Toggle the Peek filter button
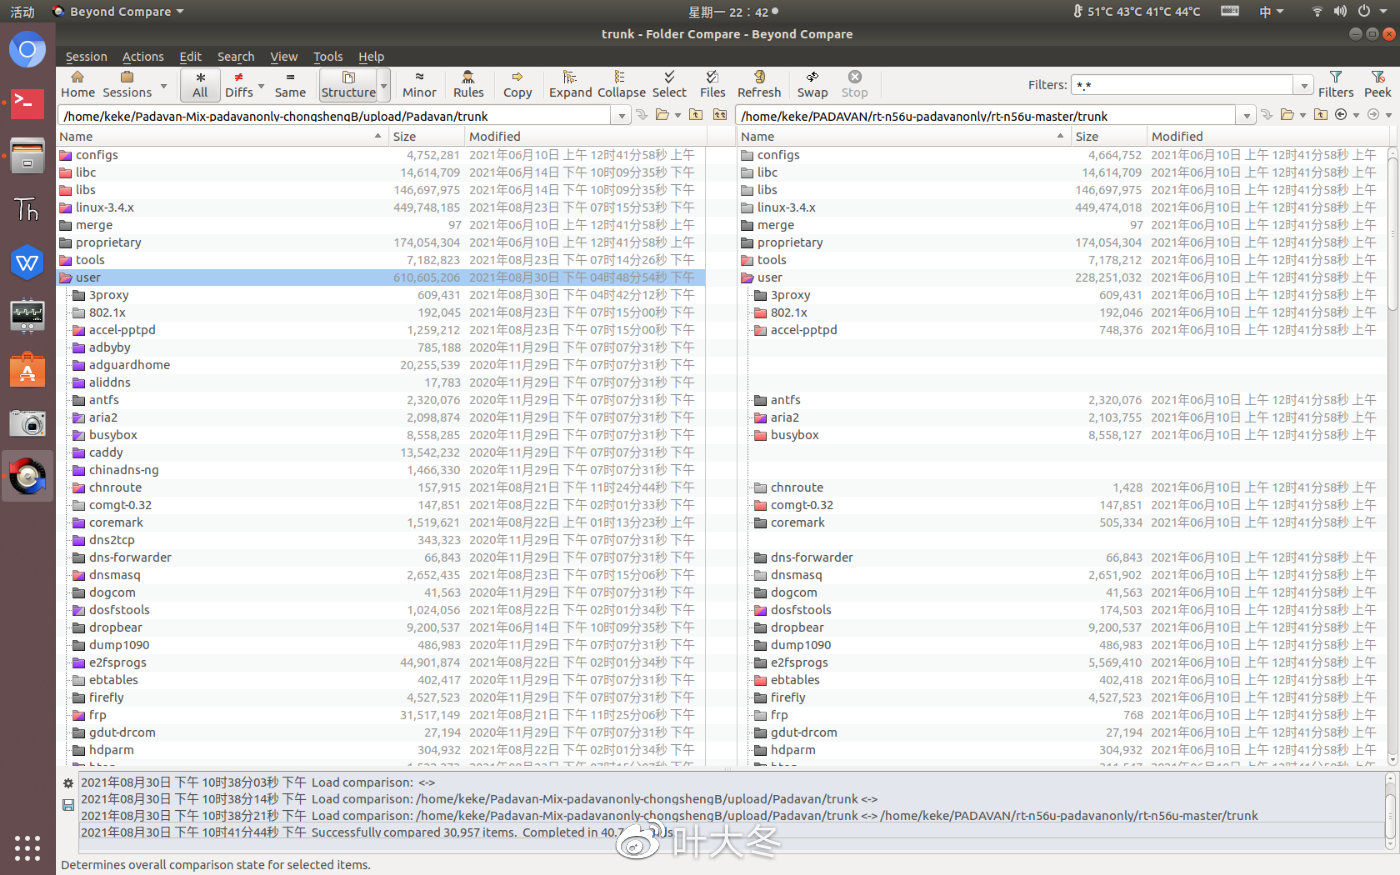This screenshot has width=1400, height=875. tap(1377, 84)
